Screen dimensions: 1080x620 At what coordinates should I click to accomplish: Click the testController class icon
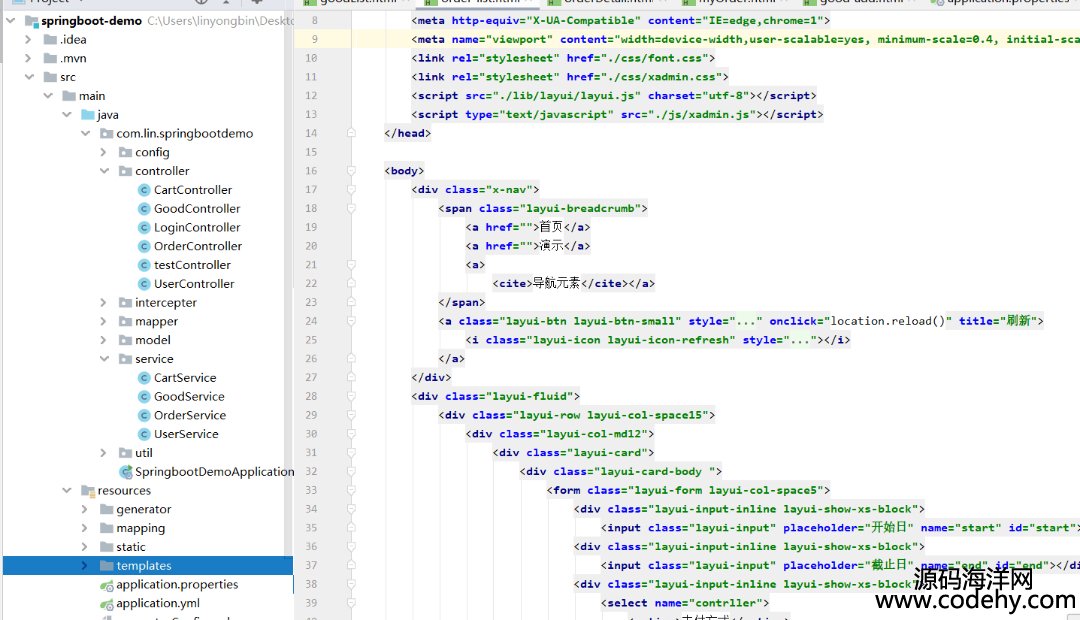144,265
